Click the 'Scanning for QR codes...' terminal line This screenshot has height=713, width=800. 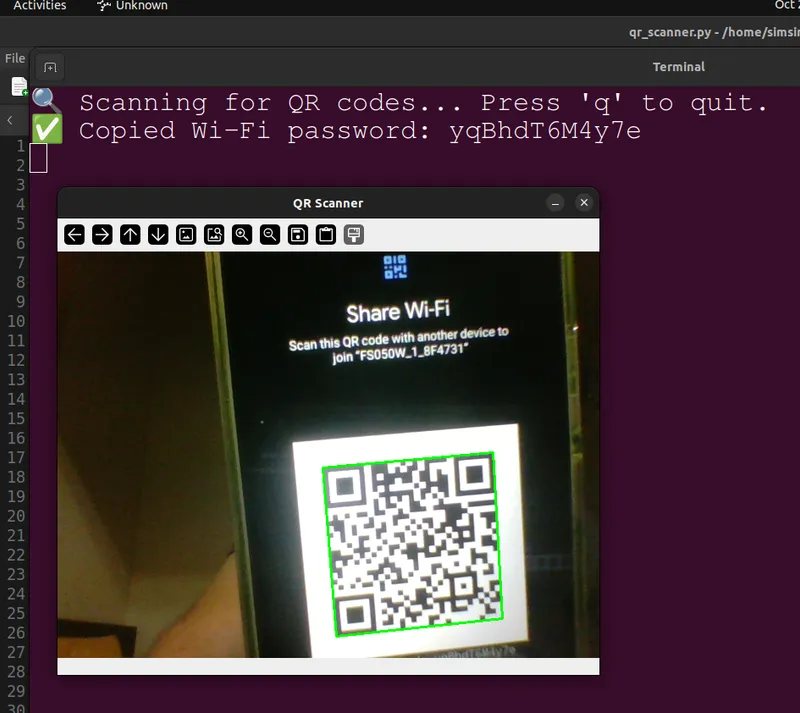423,104
